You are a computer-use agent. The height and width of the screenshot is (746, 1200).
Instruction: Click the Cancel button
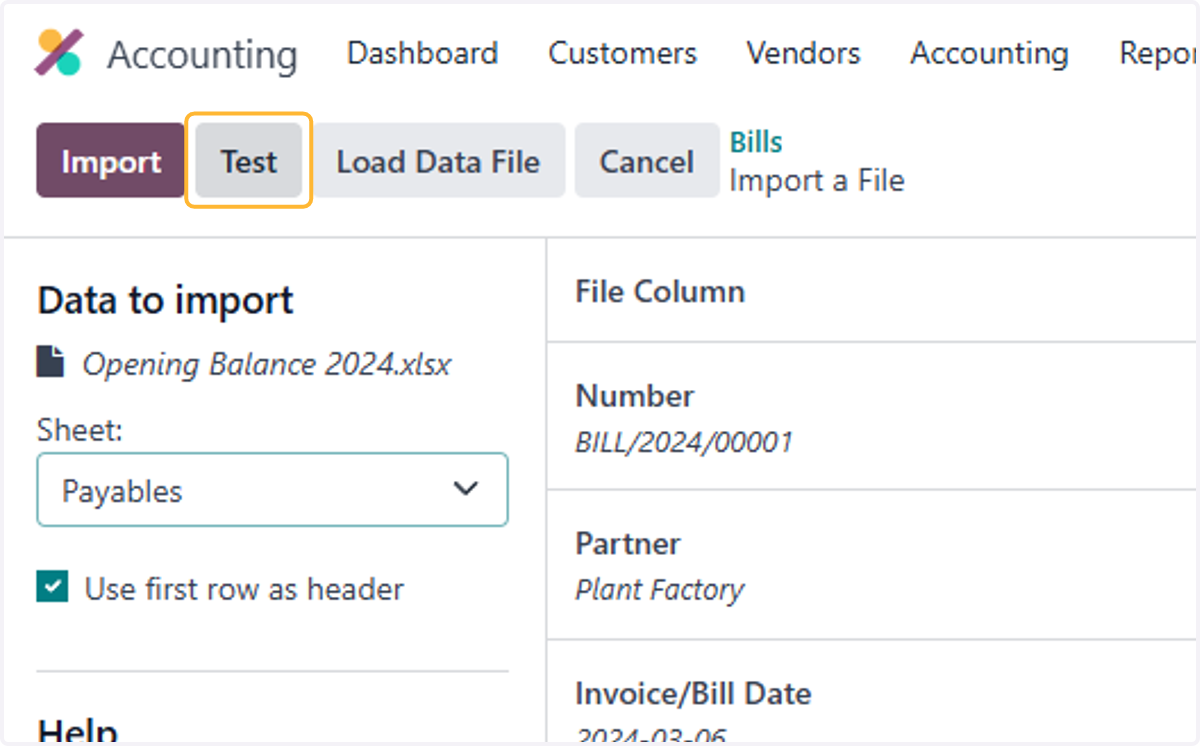tap(647, 161)
